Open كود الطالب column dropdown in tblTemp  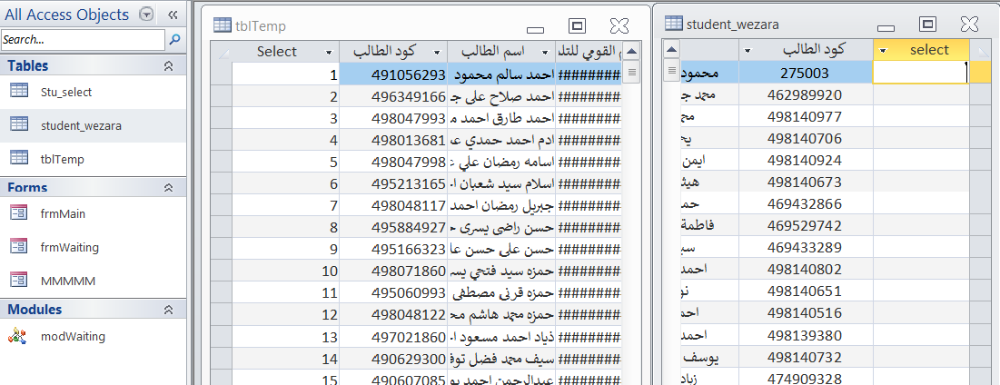pyautogui.click(x=437, y=52)
